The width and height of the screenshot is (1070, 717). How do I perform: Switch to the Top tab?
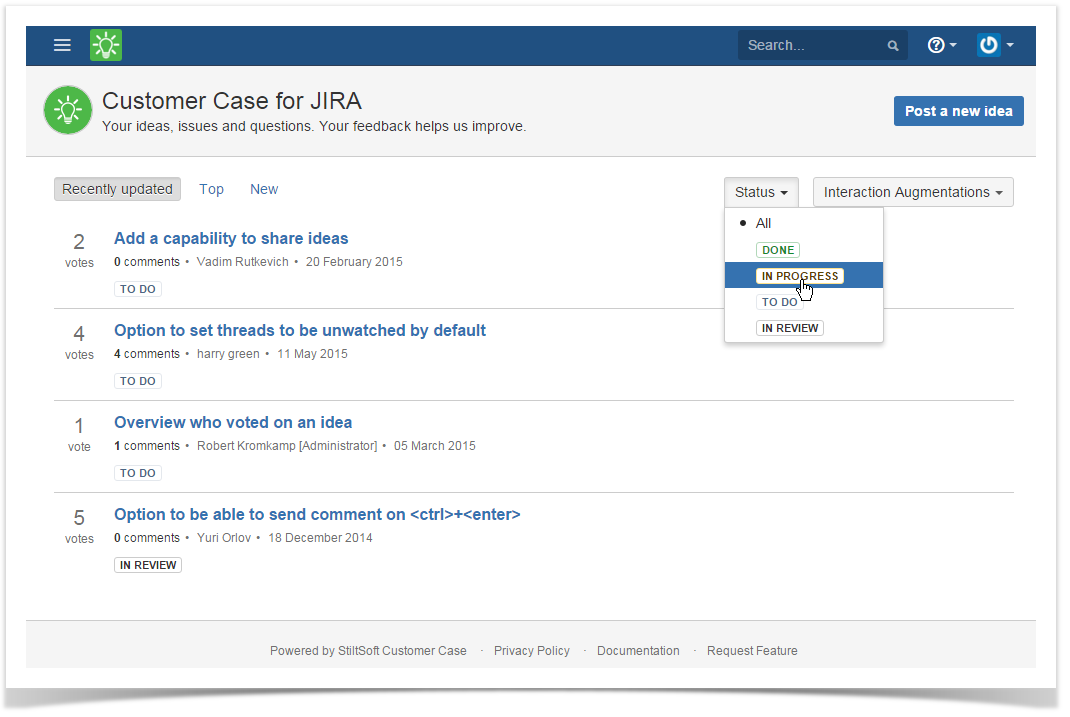(212, 189)
